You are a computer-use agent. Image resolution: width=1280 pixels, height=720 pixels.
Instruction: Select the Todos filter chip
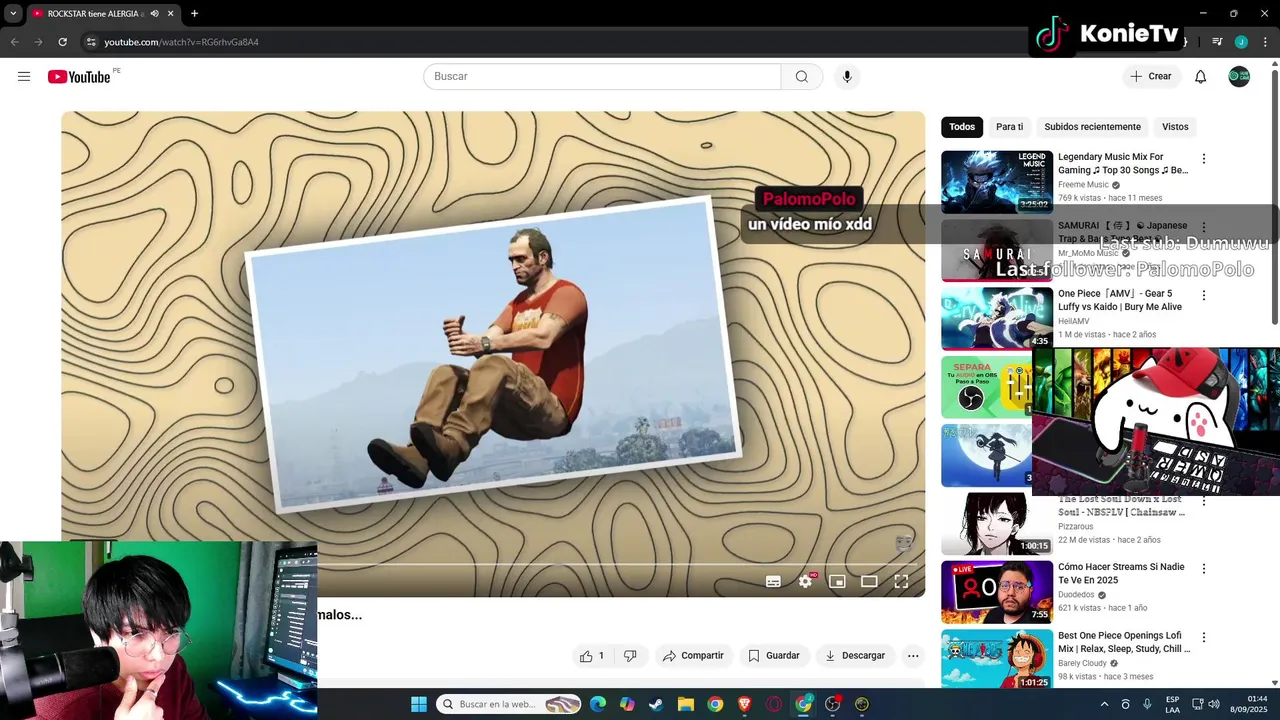[962, 127]
